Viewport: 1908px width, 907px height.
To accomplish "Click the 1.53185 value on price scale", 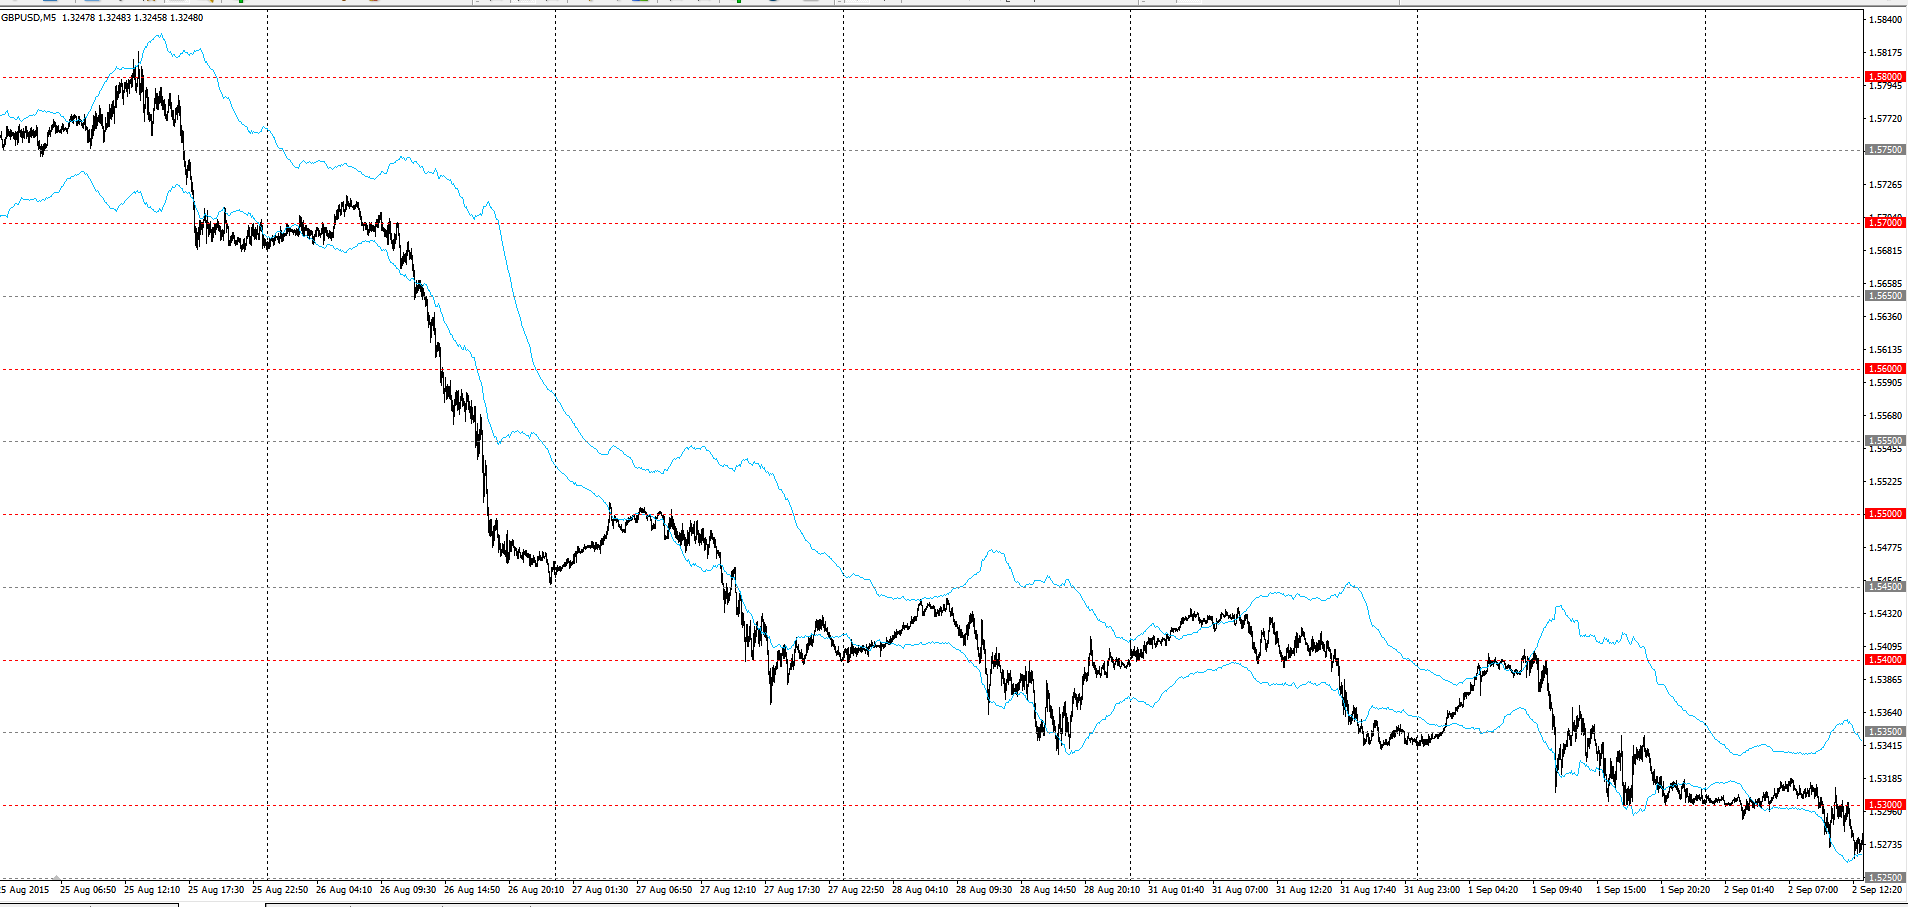I will (1886, 779).
